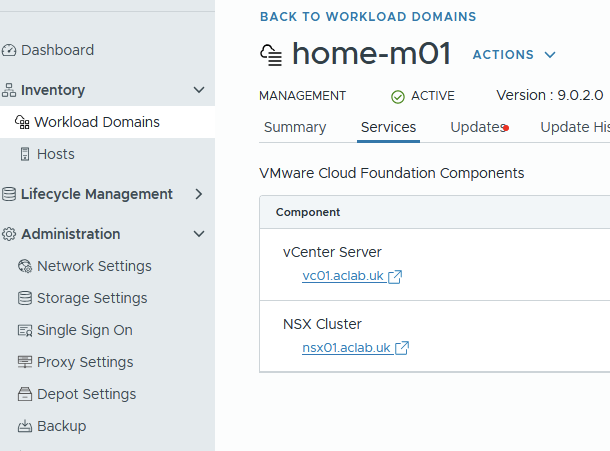This screenshot has height=451, width=610.
Task: Click the Component column header
Action: coord(308,212)
